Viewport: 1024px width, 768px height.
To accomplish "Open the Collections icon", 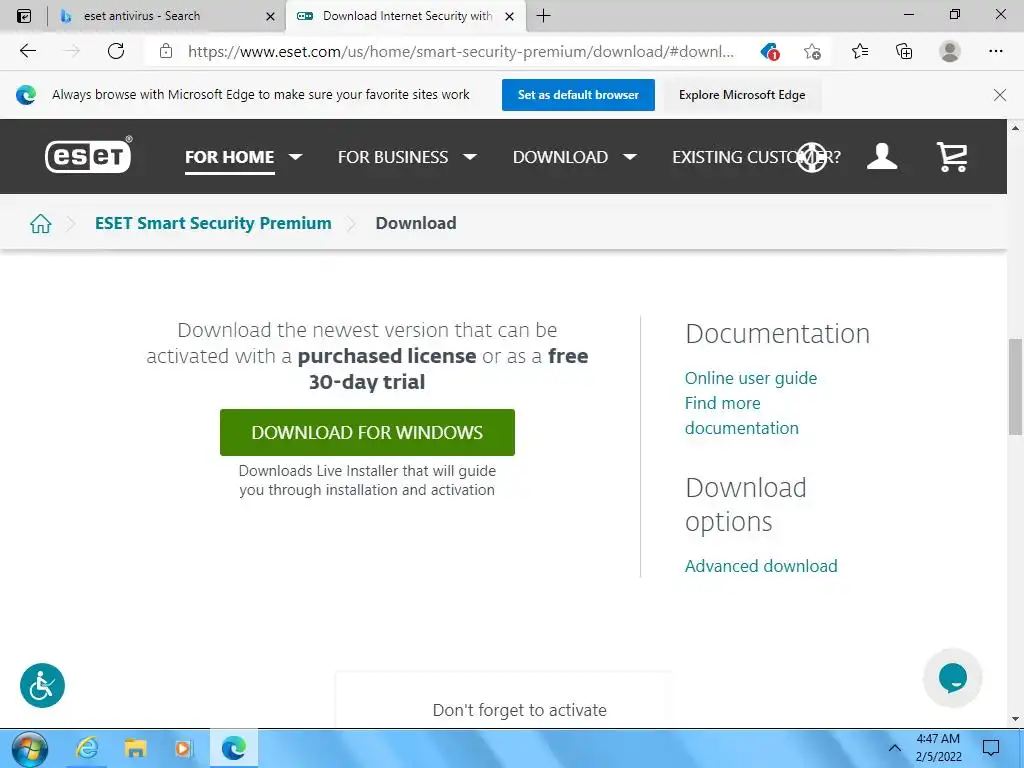I will tap(904, 51).
